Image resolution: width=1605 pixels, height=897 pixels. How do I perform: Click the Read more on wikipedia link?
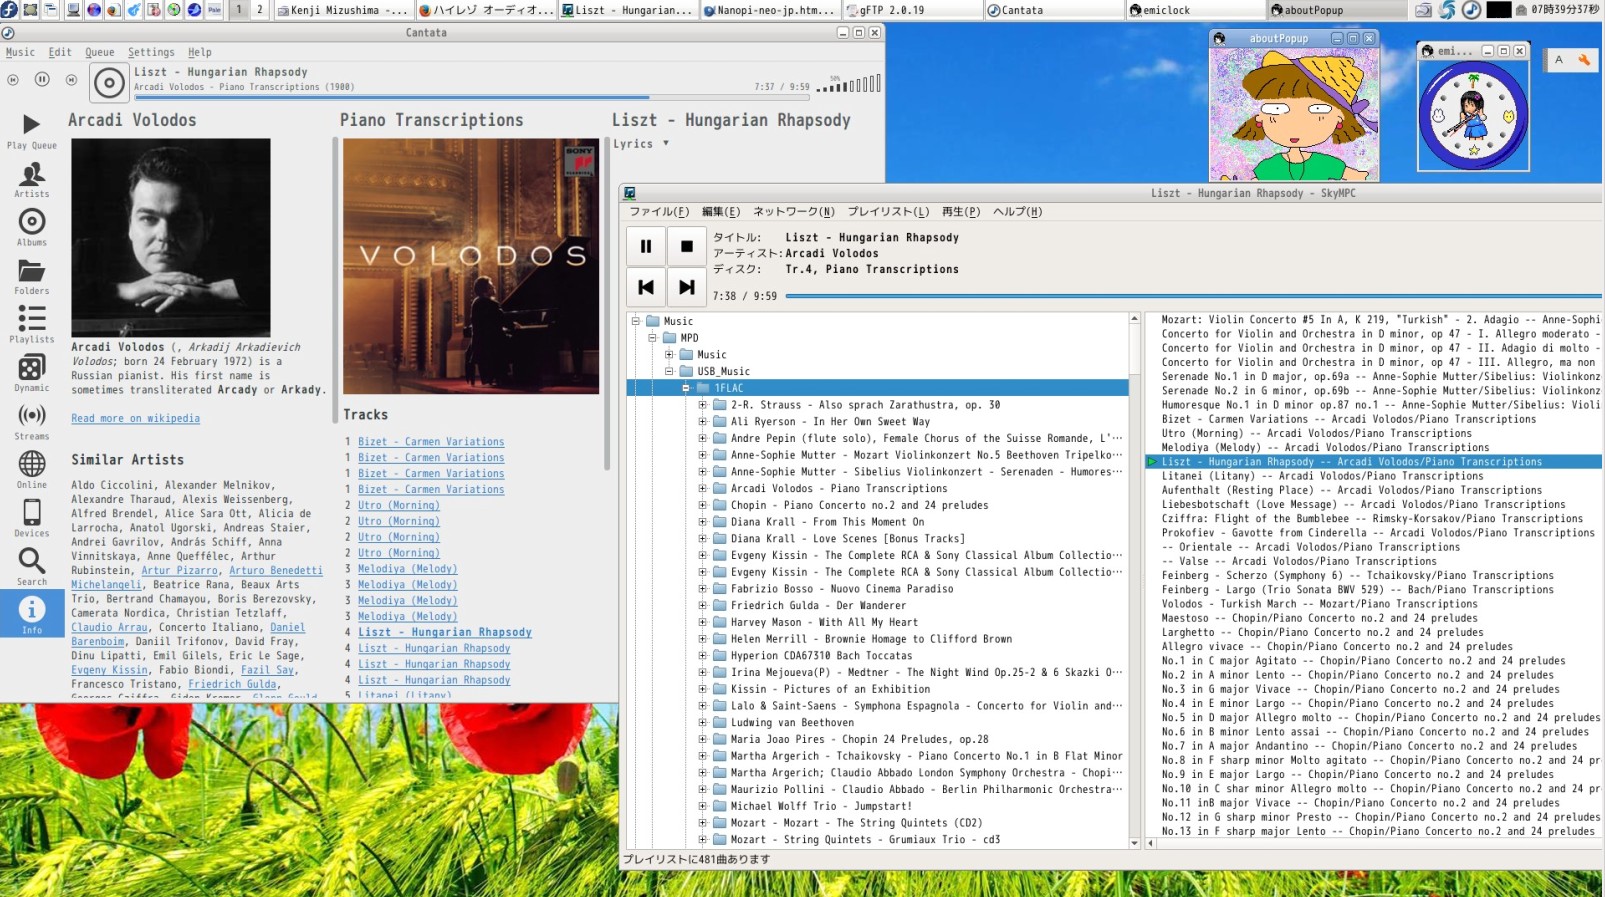pyautogui.click(x=135, y=419)
